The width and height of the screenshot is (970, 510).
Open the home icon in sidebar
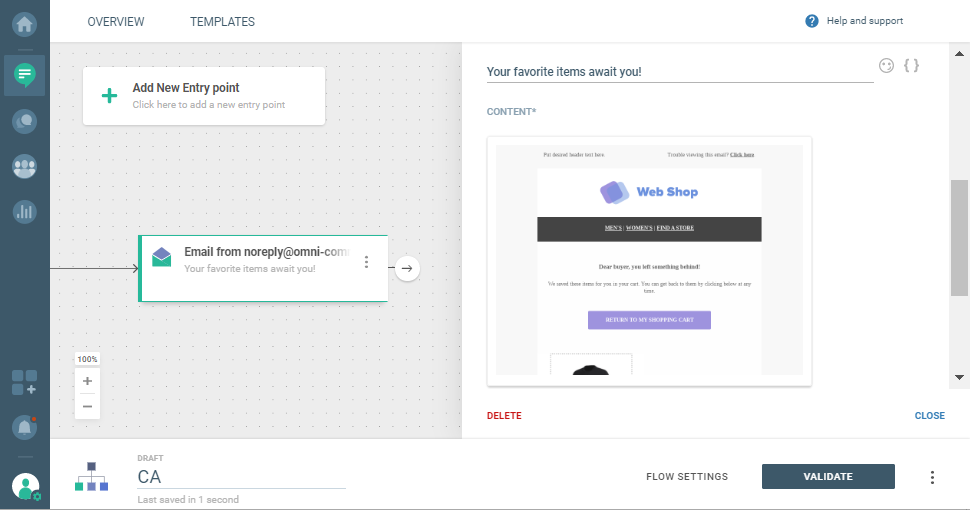pyautogui.click(x=25, y=21)
